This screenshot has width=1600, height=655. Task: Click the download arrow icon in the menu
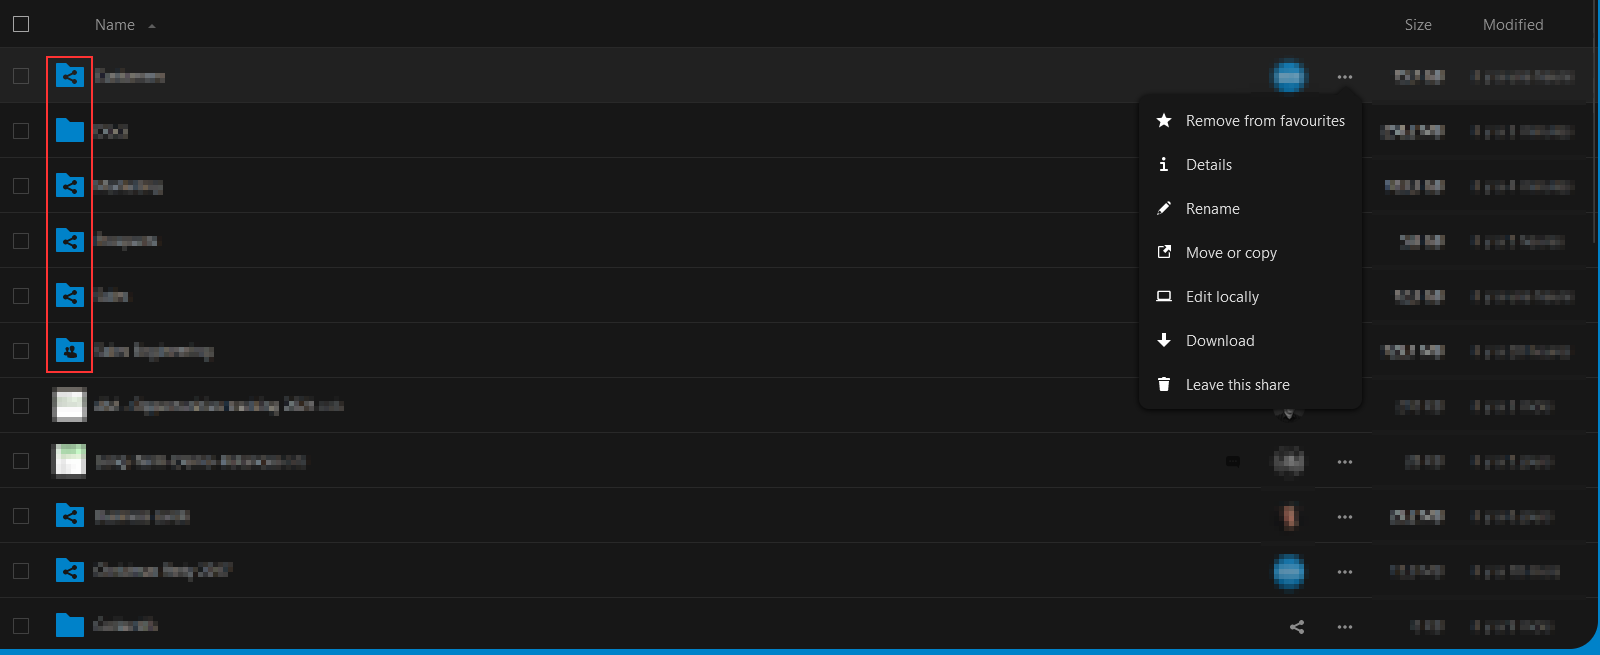pyautogui.click(x=1164, y=340)
